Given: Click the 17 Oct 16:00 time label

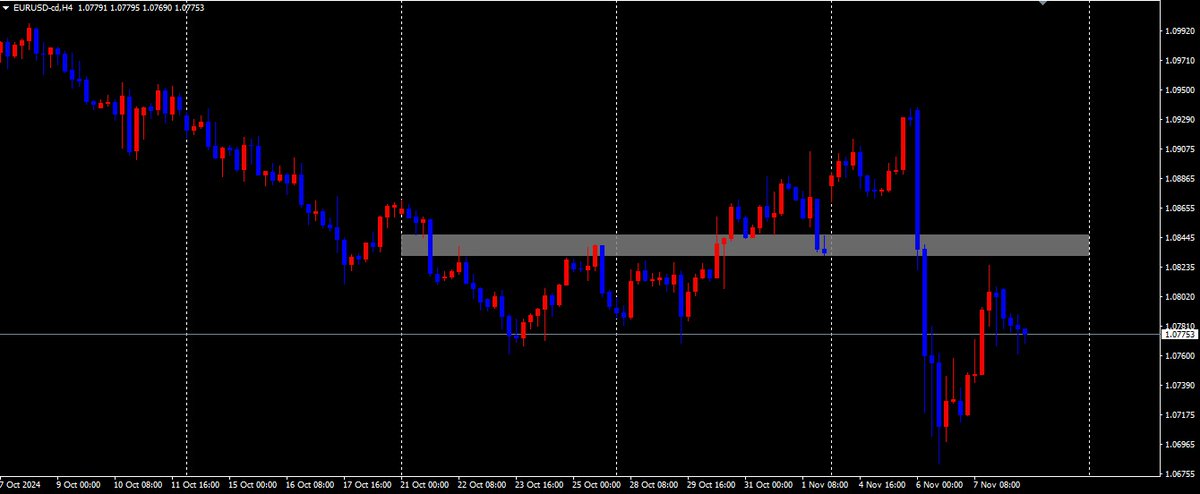Looking at the screenshot, I should 368,484.
